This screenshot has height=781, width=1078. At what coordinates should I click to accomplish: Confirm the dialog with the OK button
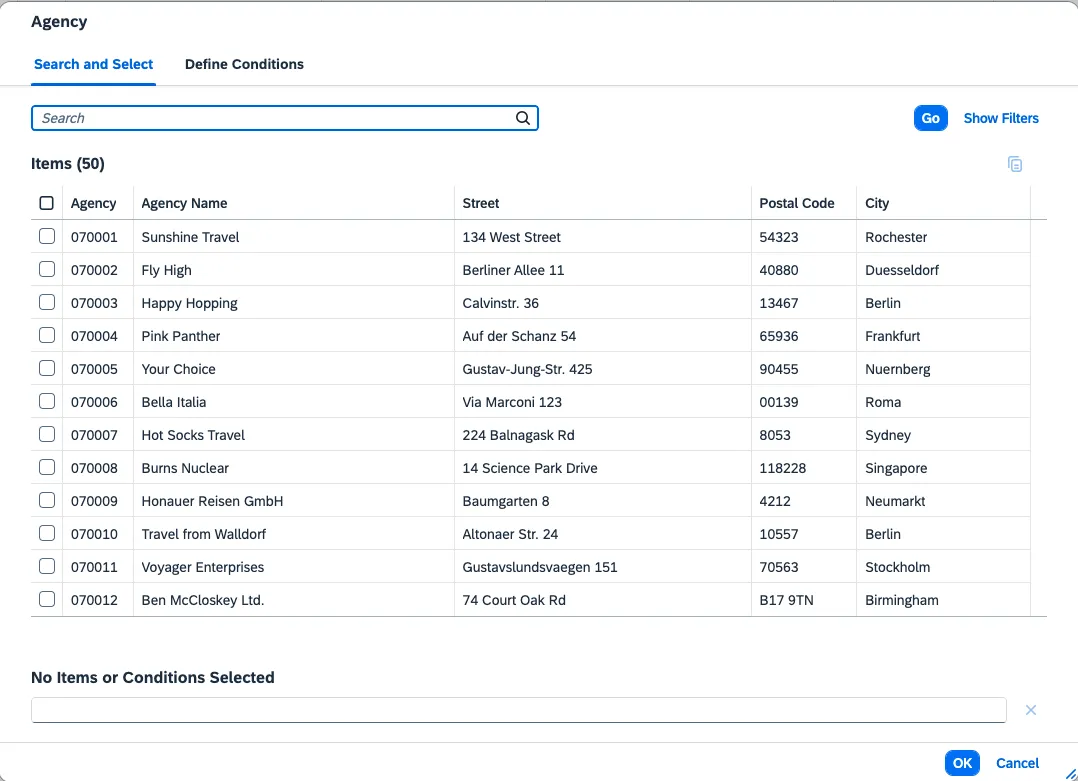click(961, 763)
